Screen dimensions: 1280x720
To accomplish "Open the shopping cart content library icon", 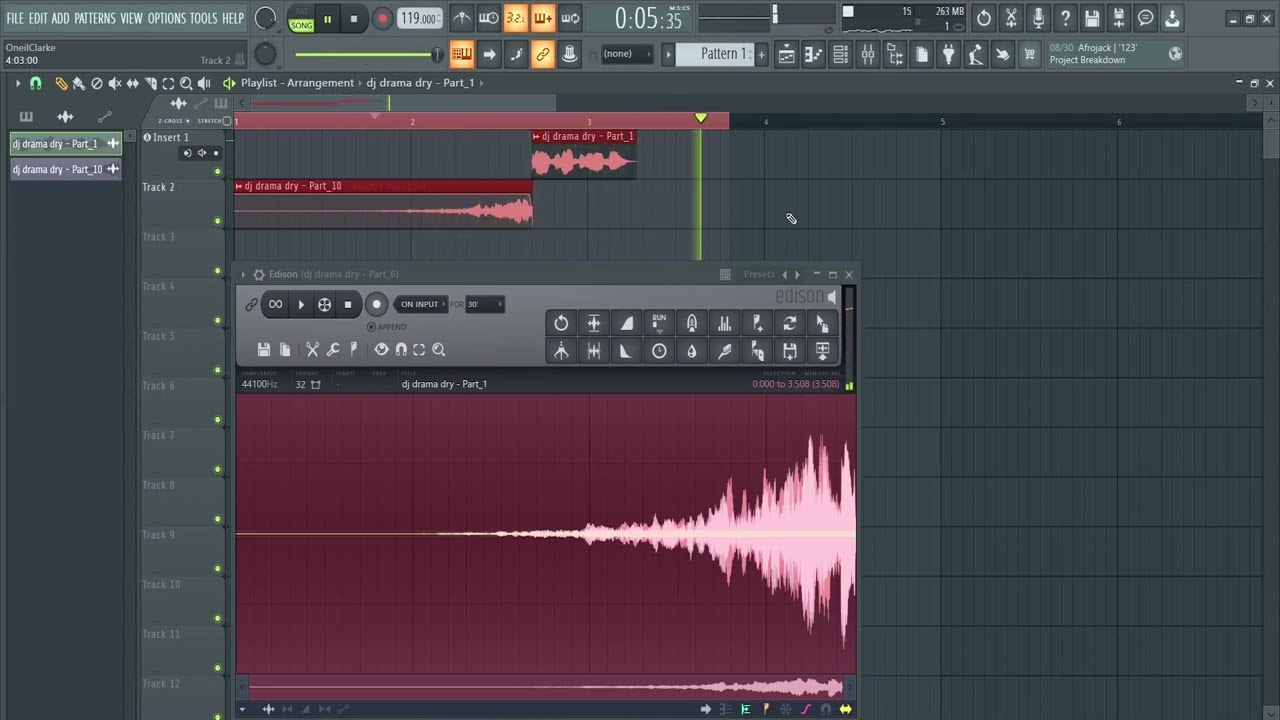I will coord(1029,54).
